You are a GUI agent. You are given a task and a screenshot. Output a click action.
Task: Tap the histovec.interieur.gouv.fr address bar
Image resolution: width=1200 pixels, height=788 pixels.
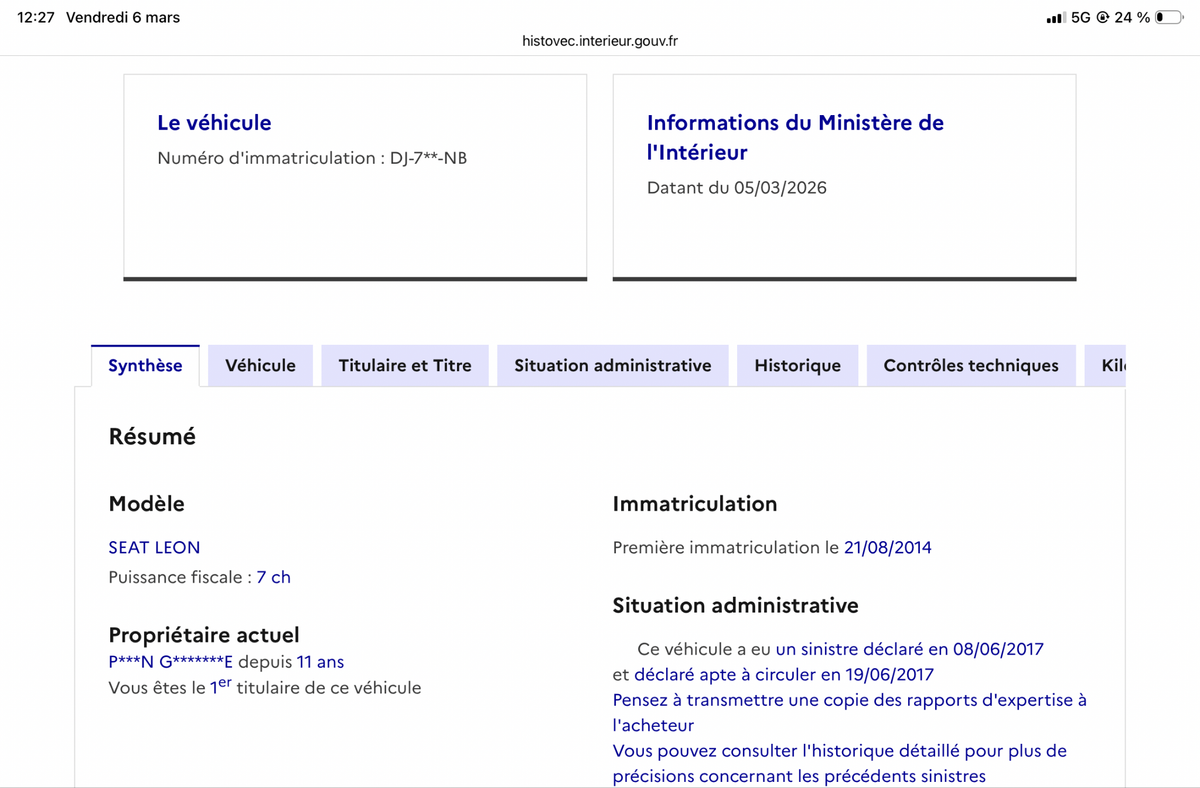pyautogui.click(x=600, y=41)
